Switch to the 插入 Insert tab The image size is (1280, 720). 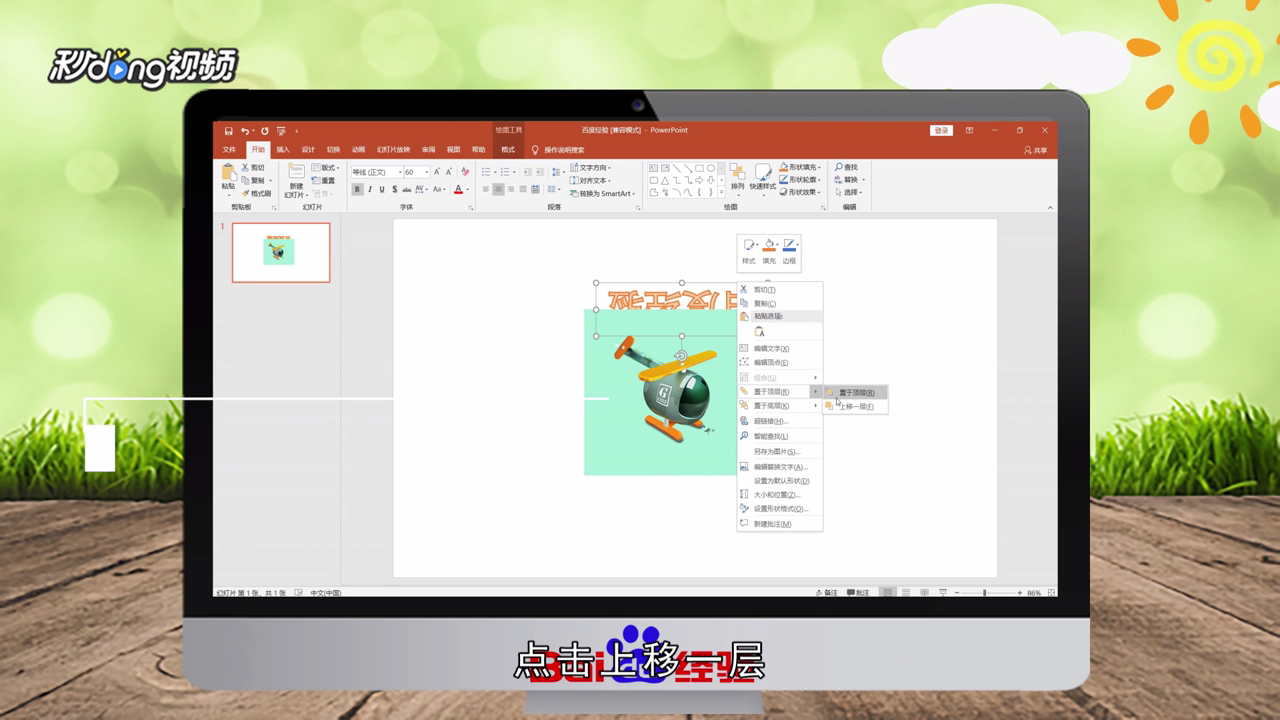coord(283,150)
